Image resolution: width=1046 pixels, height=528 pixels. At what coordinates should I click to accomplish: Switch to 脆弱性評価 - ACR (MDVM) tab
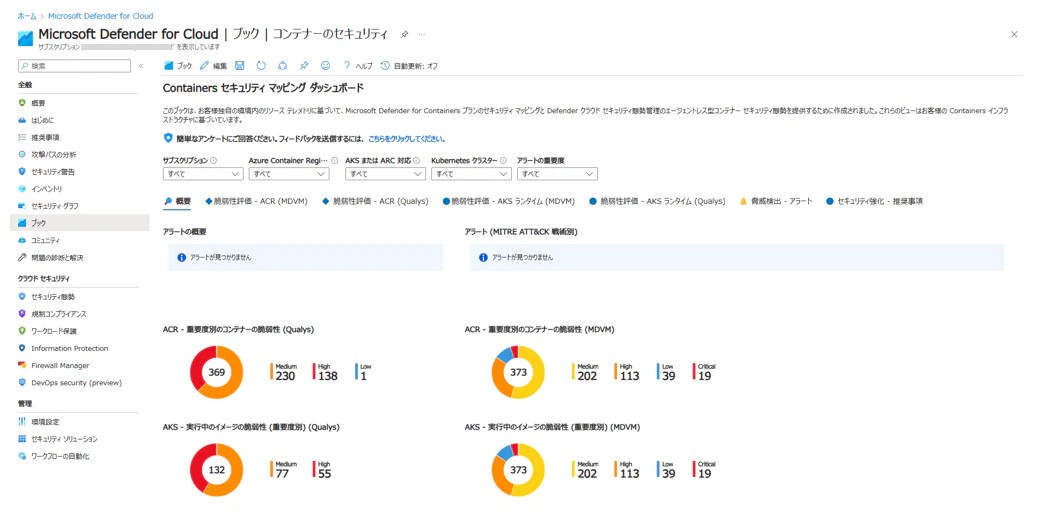pyautogui.click(x=257, y=201)
